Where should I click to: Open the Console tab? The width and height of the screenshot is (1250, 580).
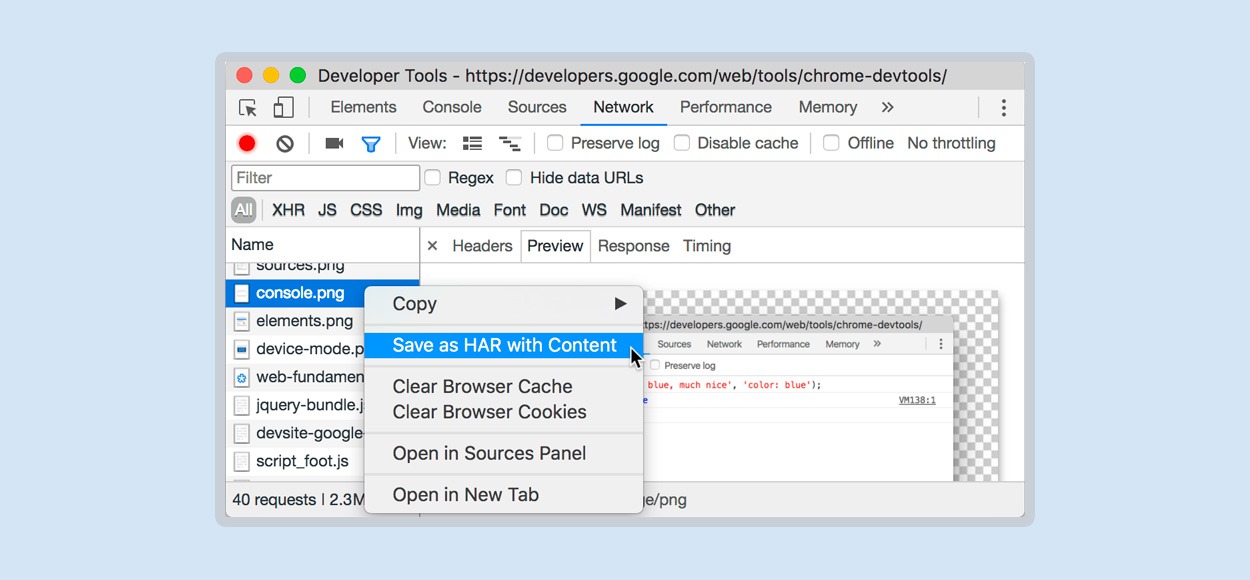[x=452, y=107]
